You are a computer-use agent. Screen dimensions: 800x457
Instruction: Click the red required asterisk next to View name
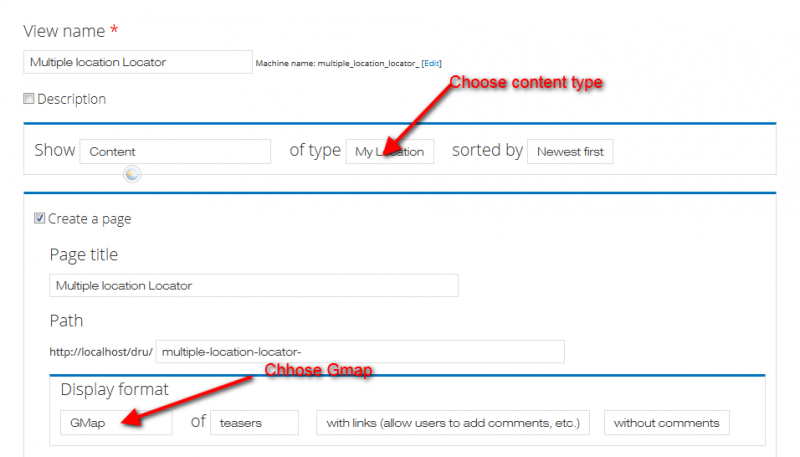coord(114,30)
